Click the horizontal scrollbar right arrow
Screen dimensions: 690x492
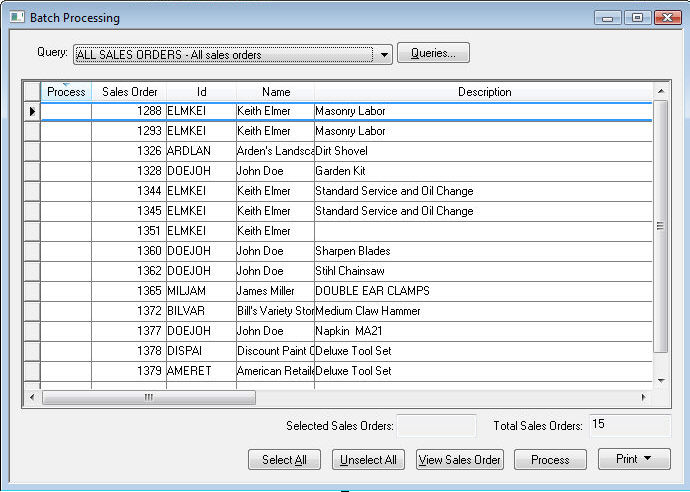[x=643, y=397]
